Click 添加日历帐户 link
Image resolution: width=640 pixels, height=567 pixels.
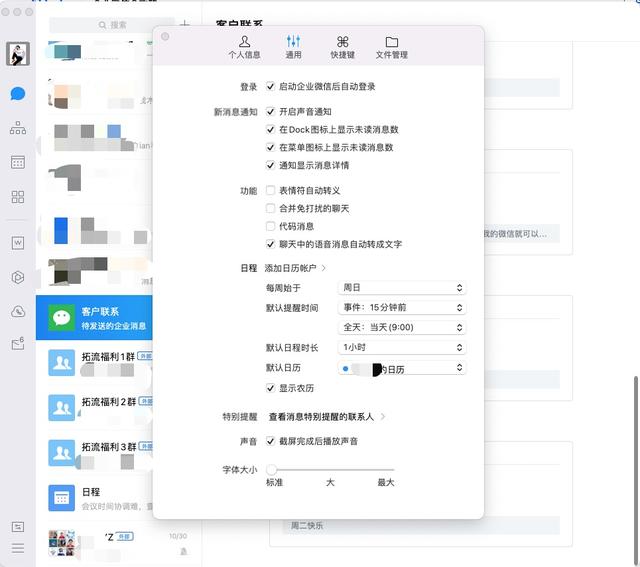tap(290, 268)
